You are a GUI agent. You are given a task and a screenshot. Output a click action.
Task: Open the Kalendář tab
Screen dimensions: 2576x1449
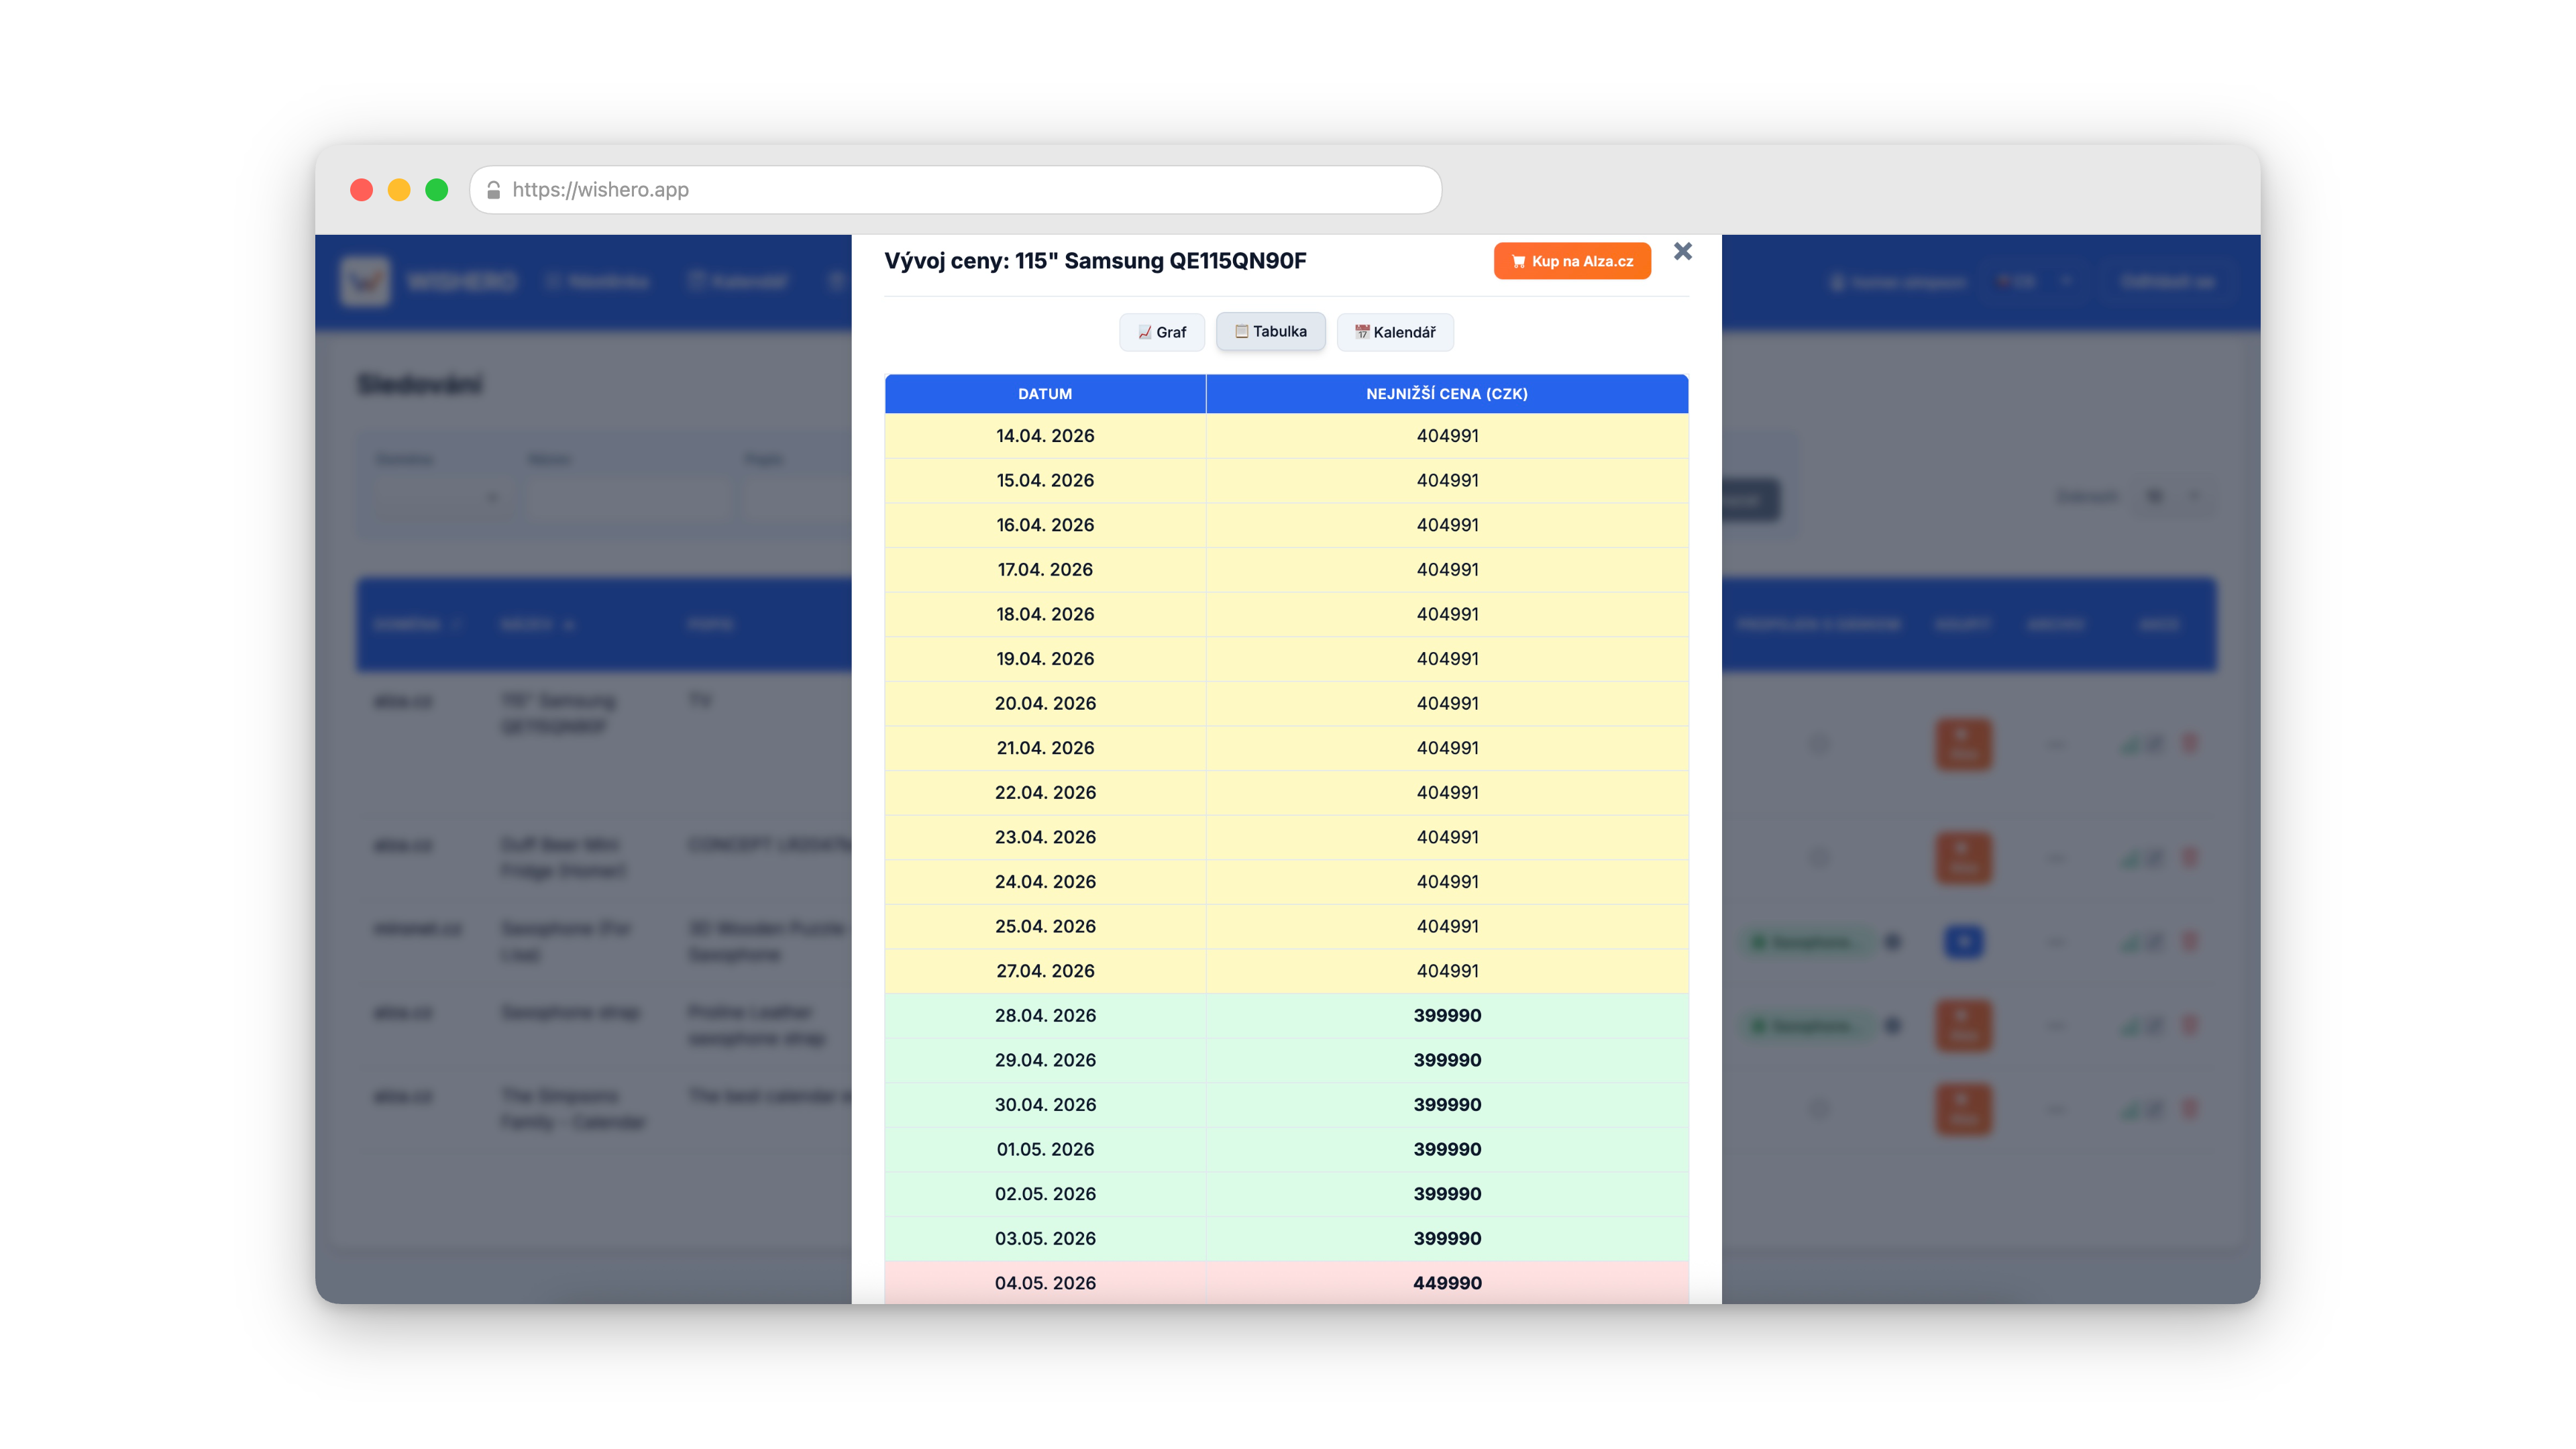(1395, 332)
